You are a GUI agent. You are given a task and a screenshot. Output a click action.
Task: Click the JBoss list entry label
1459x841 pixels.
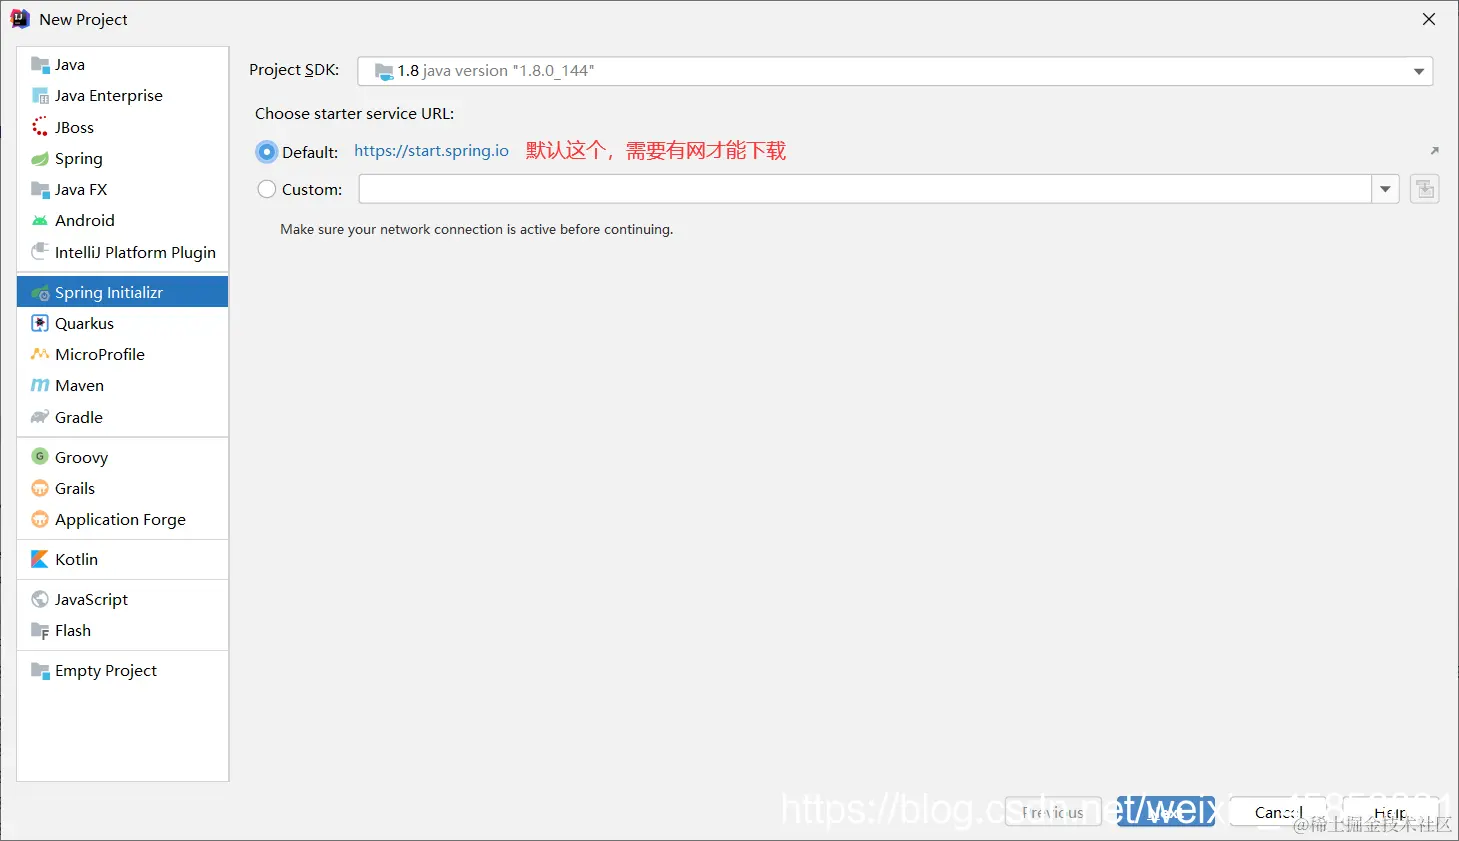tap(74, 127)
